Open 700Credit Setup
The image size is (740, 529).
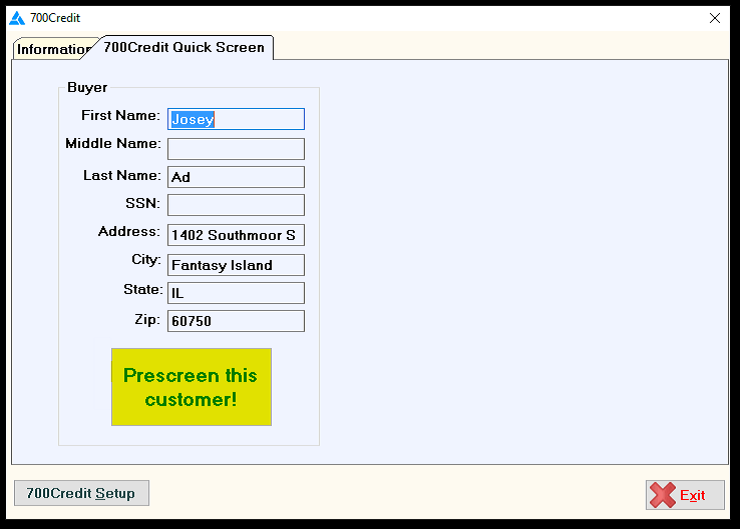[x=81, y=493]
